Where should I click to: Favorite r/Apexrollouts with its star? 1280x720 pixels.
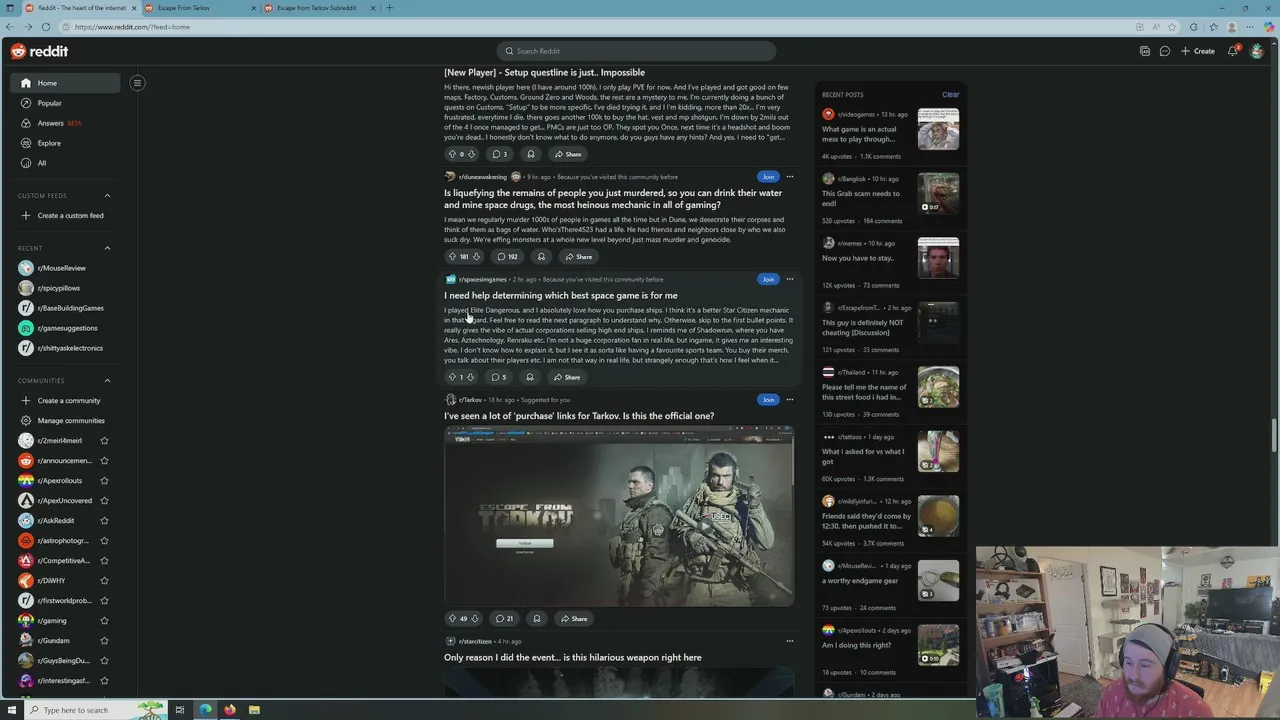pyautogui.click(x=104, y=480)
